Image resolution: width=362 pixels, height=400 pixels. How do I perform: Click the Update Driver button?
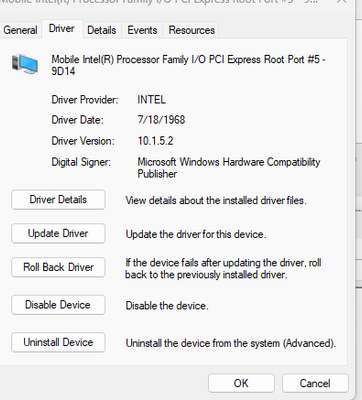tap(58, 233)
